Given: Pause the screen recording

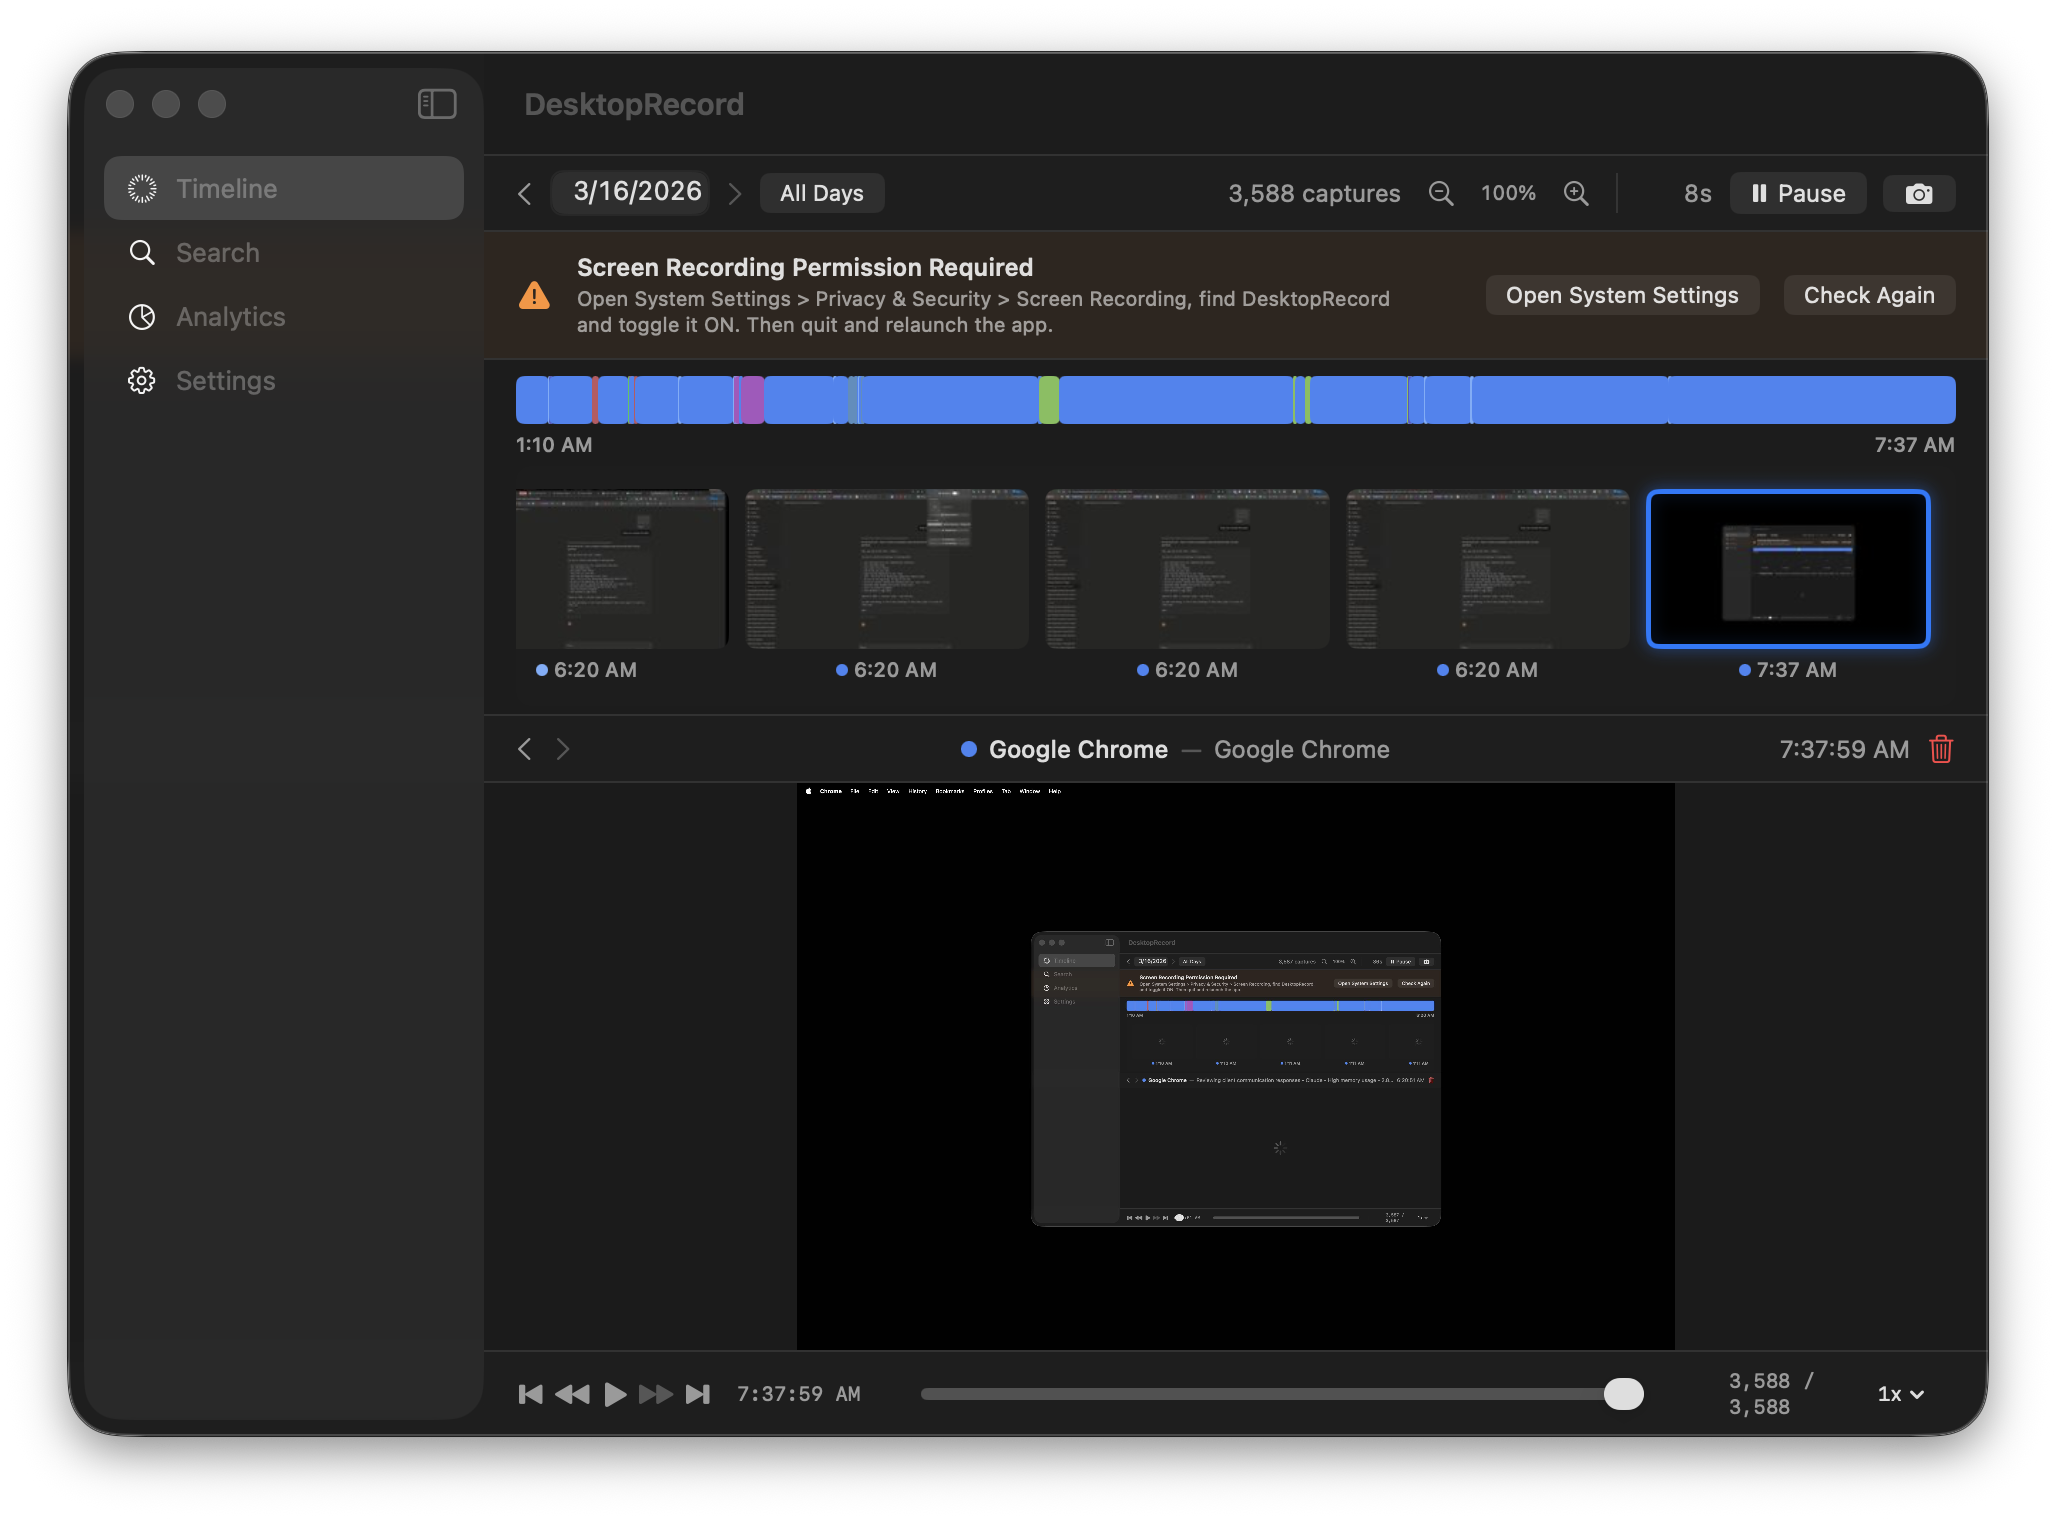Looking at the screenshot, I should point(1798,193).
